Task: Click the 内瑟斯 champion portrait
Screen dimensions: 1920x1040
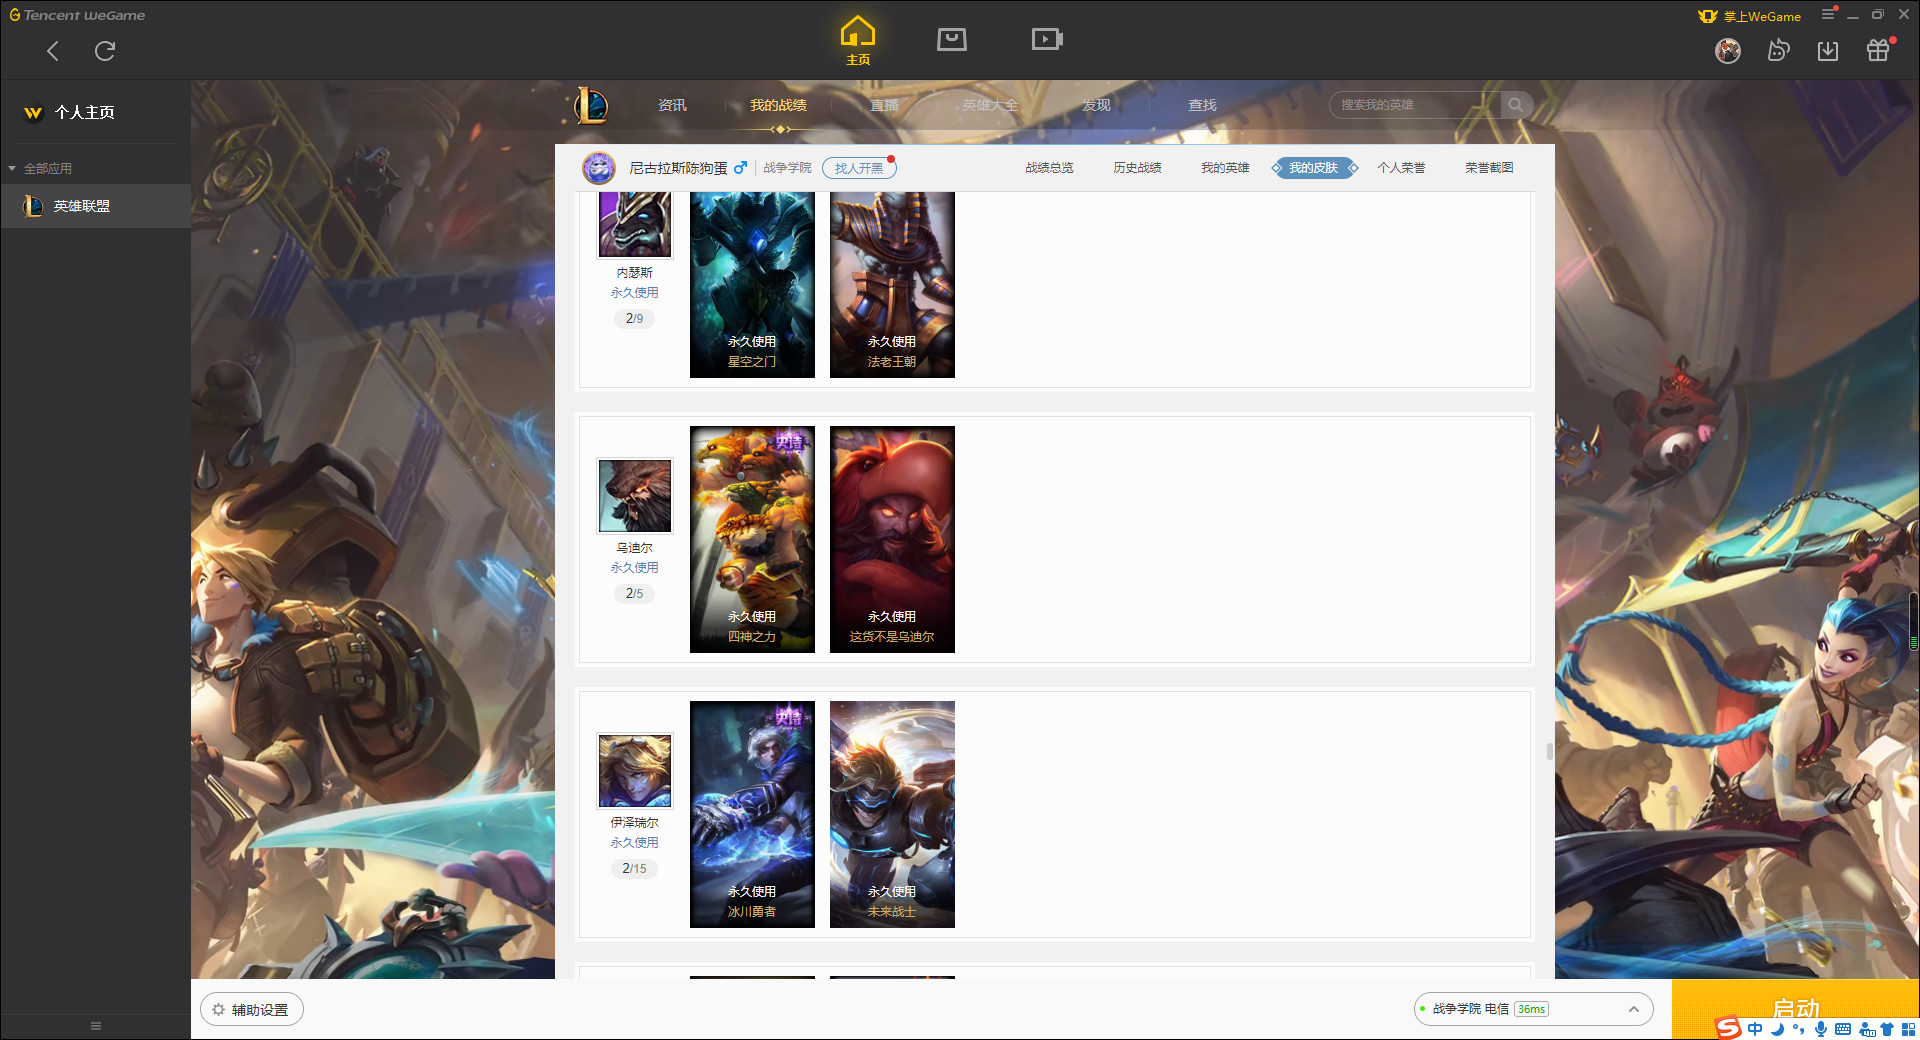Action: point(635,225)
